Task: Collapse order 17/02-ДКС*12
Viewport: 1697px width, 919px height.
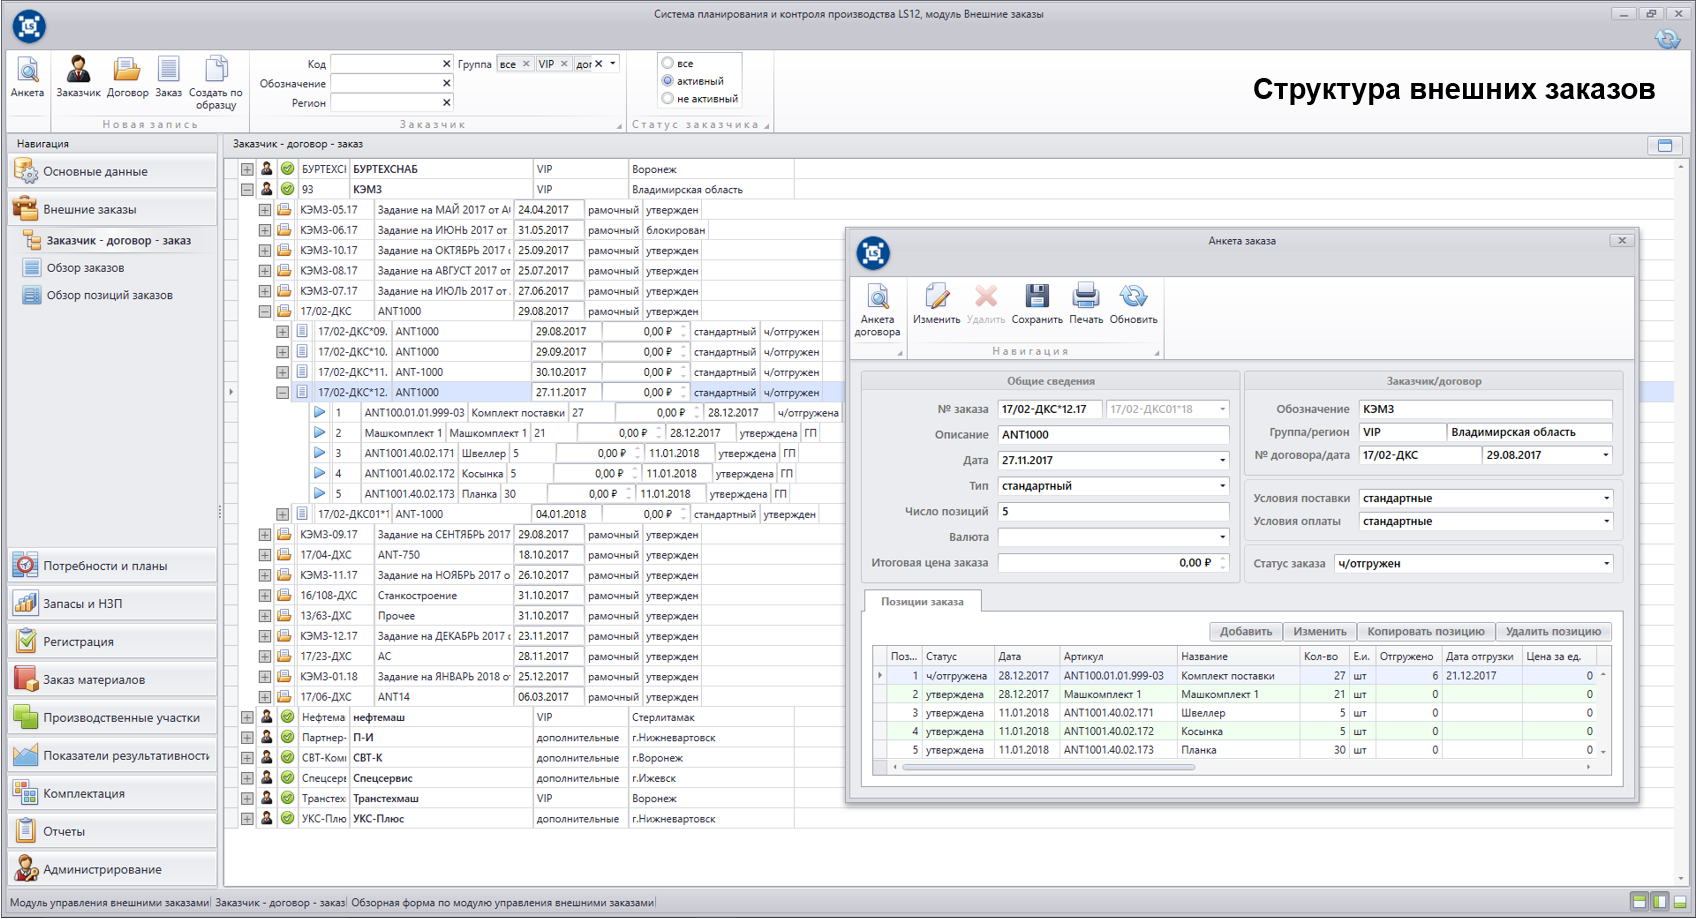Action: (282, 392)
